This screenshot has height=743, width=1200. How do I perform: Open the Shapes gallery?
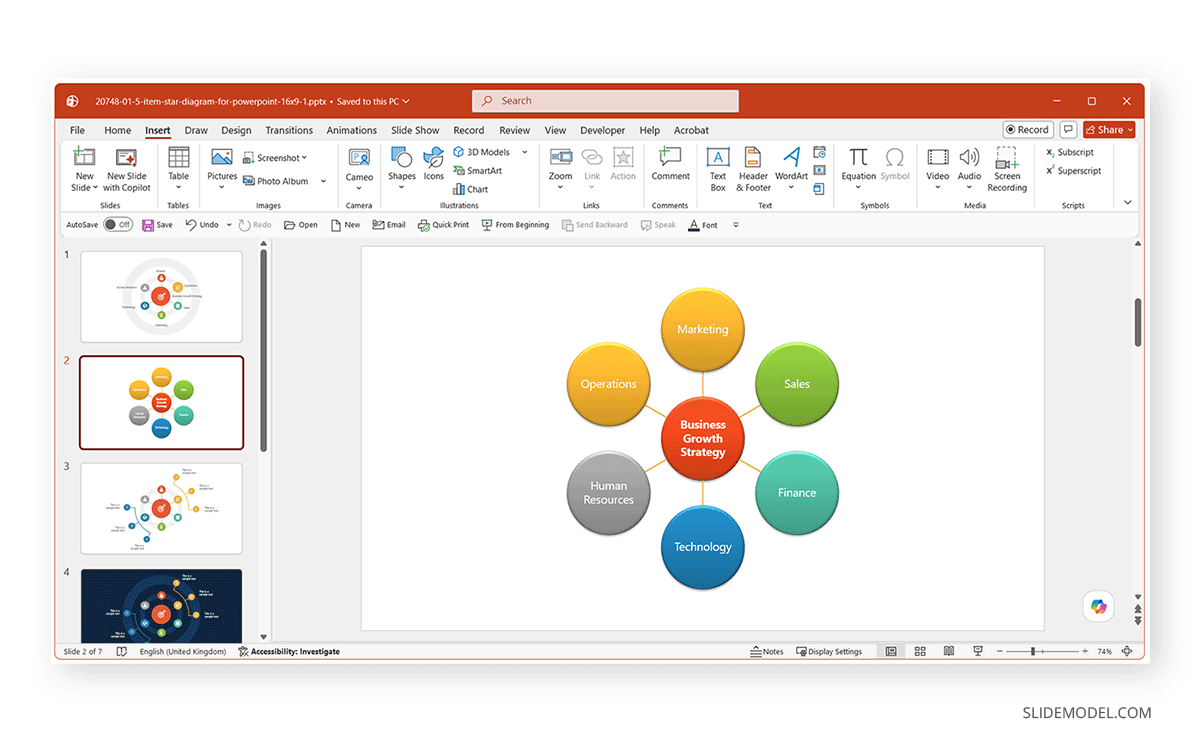[402, 168]
